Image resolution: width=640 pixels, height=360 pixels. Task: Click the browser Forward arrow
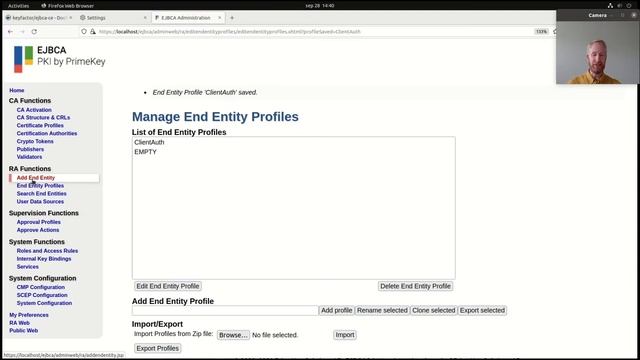[x=22, y=31]
